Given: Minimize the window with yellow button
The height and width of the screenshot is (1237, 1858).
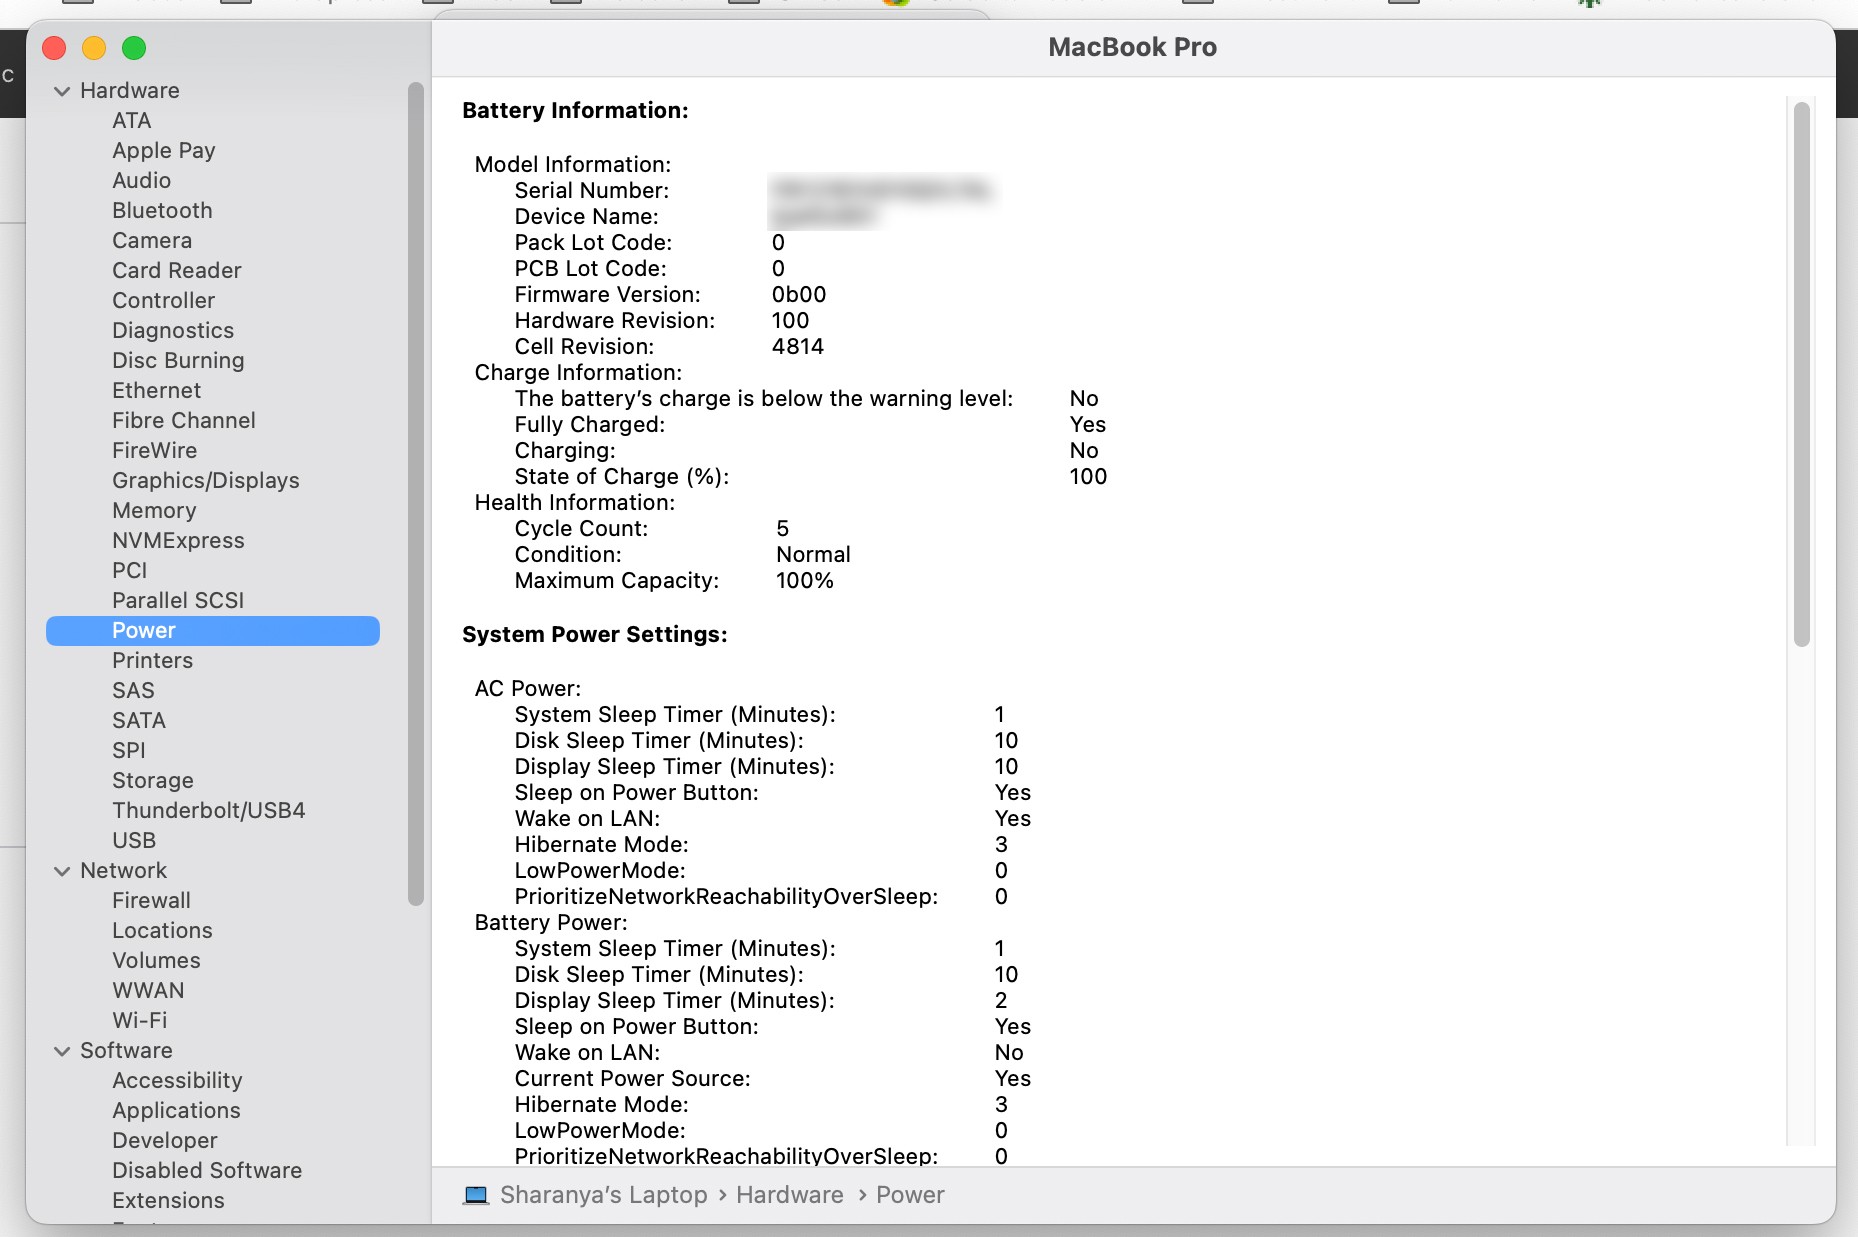Looking at the screenshot, I should coord(94,48).
